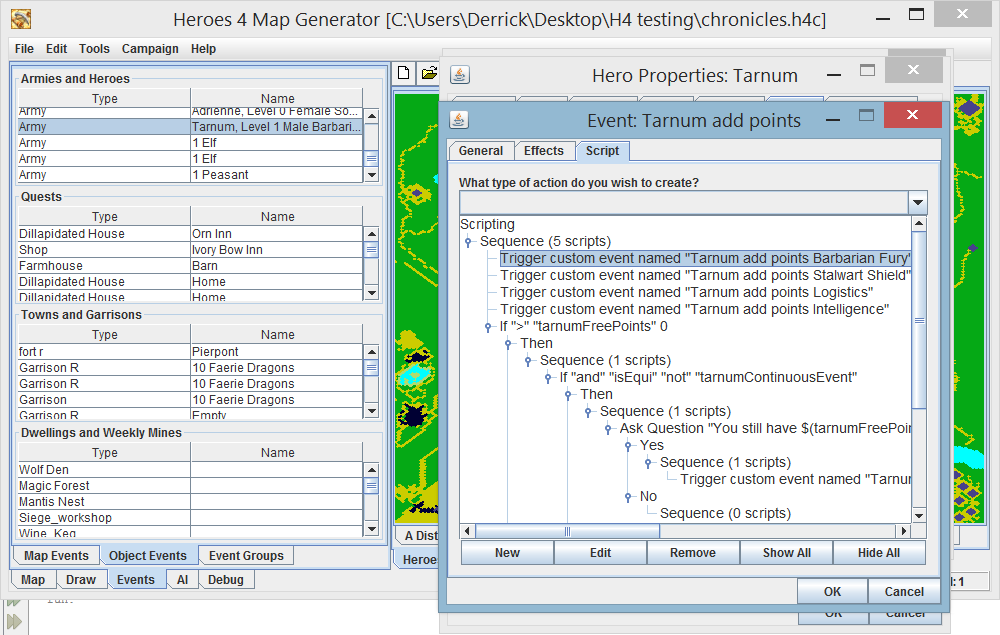Click the New script button
The width and height of the screenshot is (1000, 635).
507,553
